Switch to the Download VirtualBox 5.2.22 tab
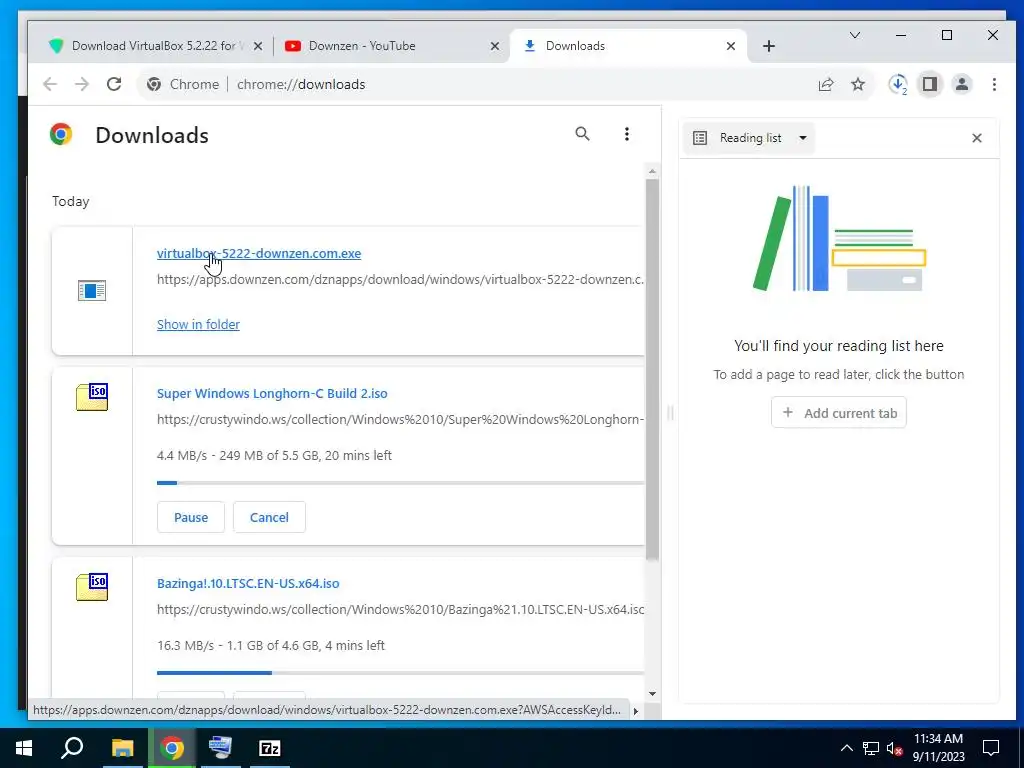The height and width of the screenshot is (768, 1024). pos(157,46)
